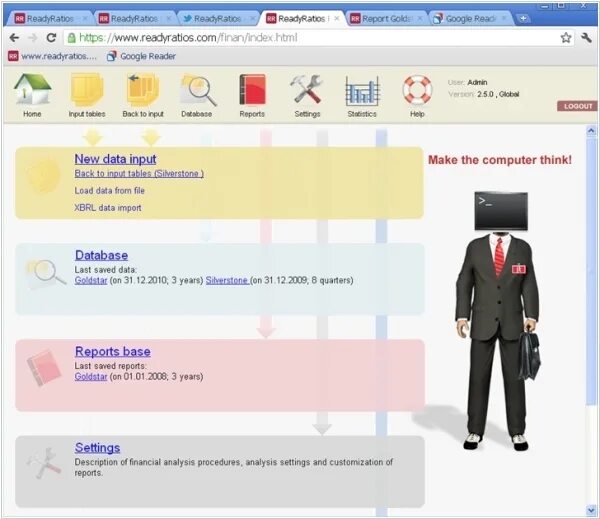Switch to the Google Reader tab
Screen dimensions: 600x519
[x=470, y=18]
